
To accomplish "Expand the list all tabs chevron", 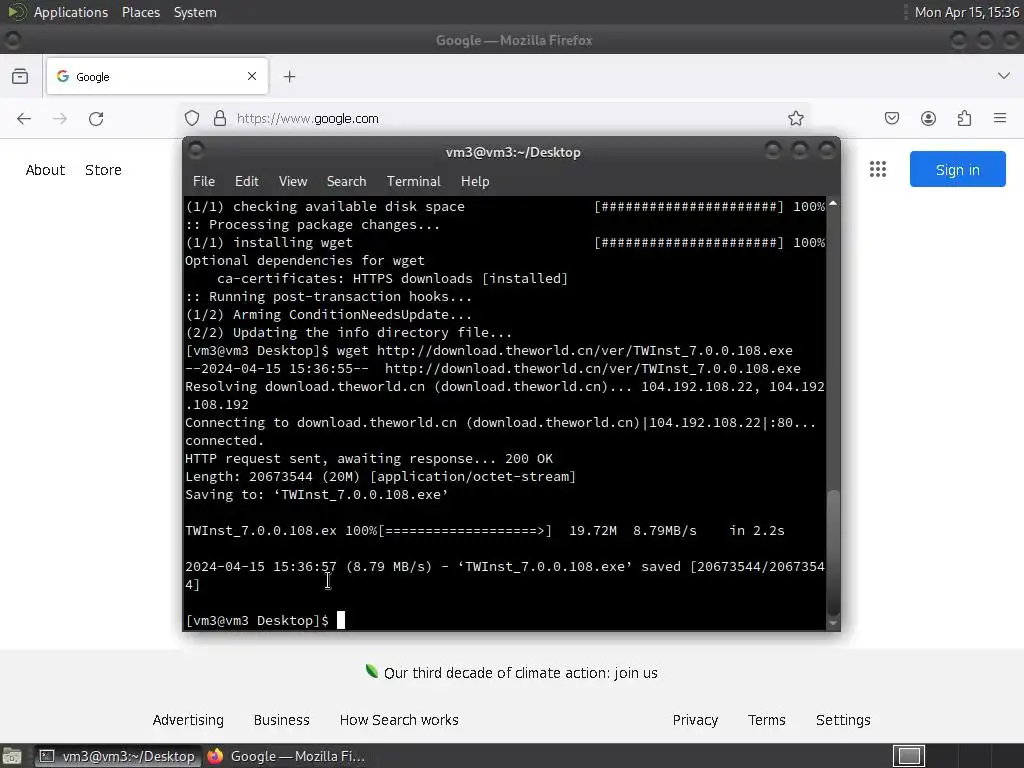I will [1004, 76].
